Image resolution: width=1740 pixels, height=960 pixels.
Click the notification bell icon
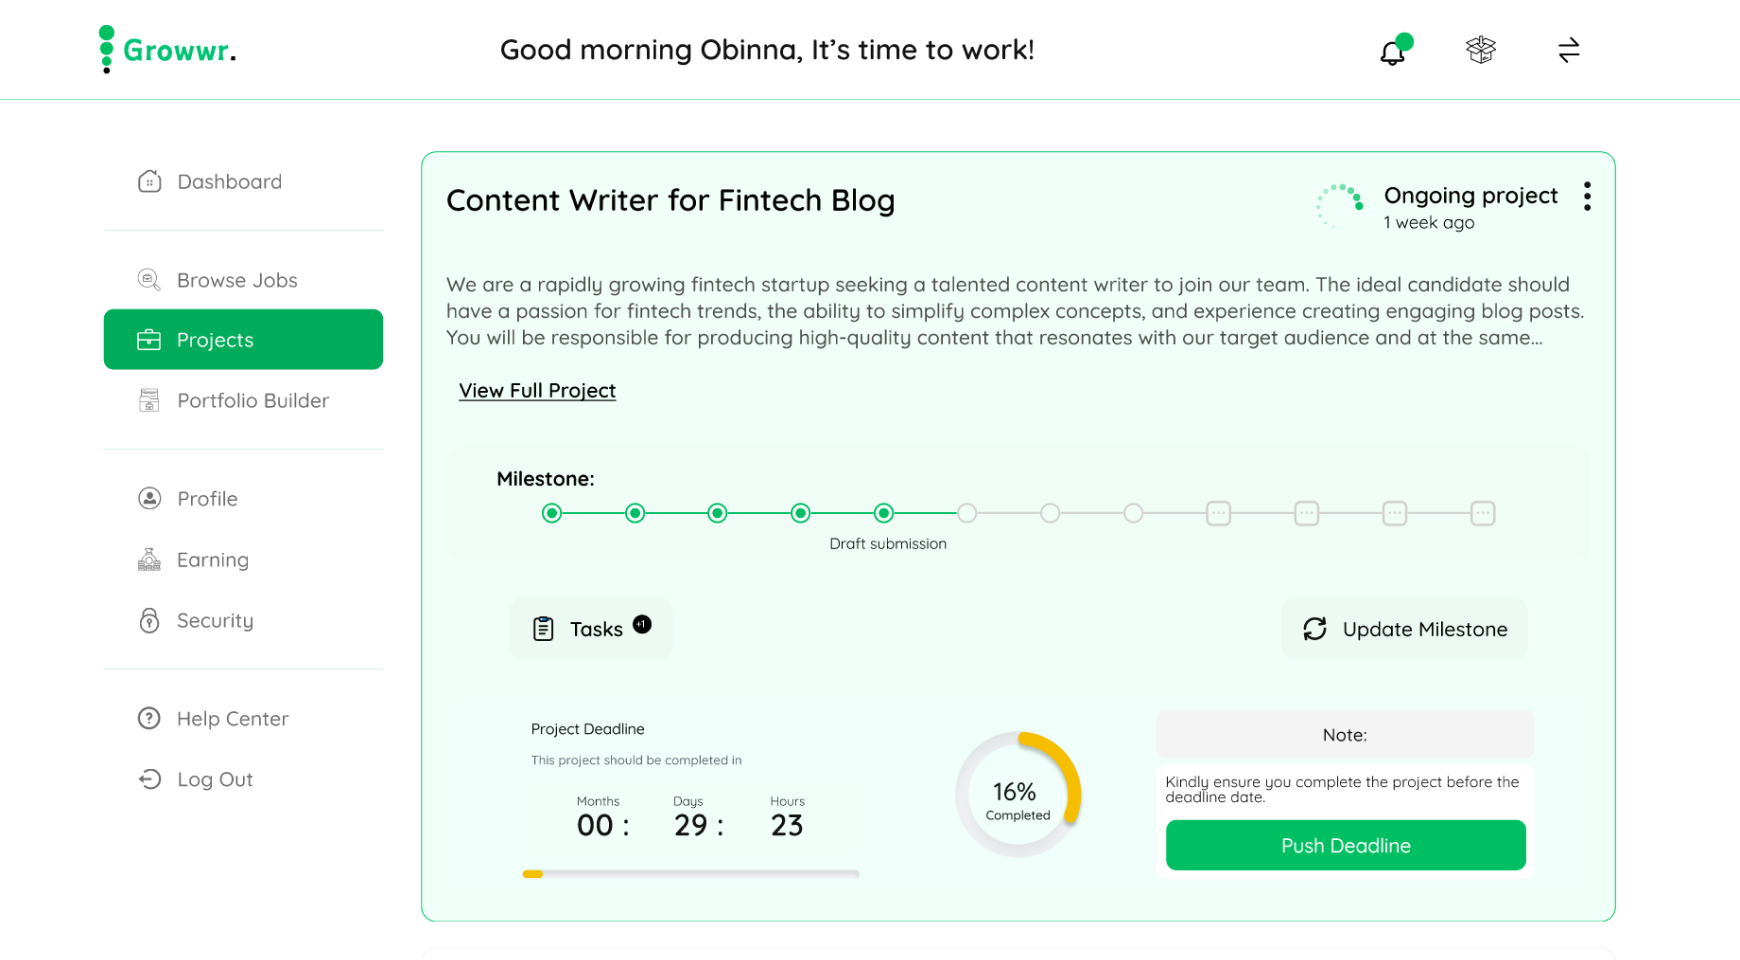pyautogui.click(x=1392, y=52)
